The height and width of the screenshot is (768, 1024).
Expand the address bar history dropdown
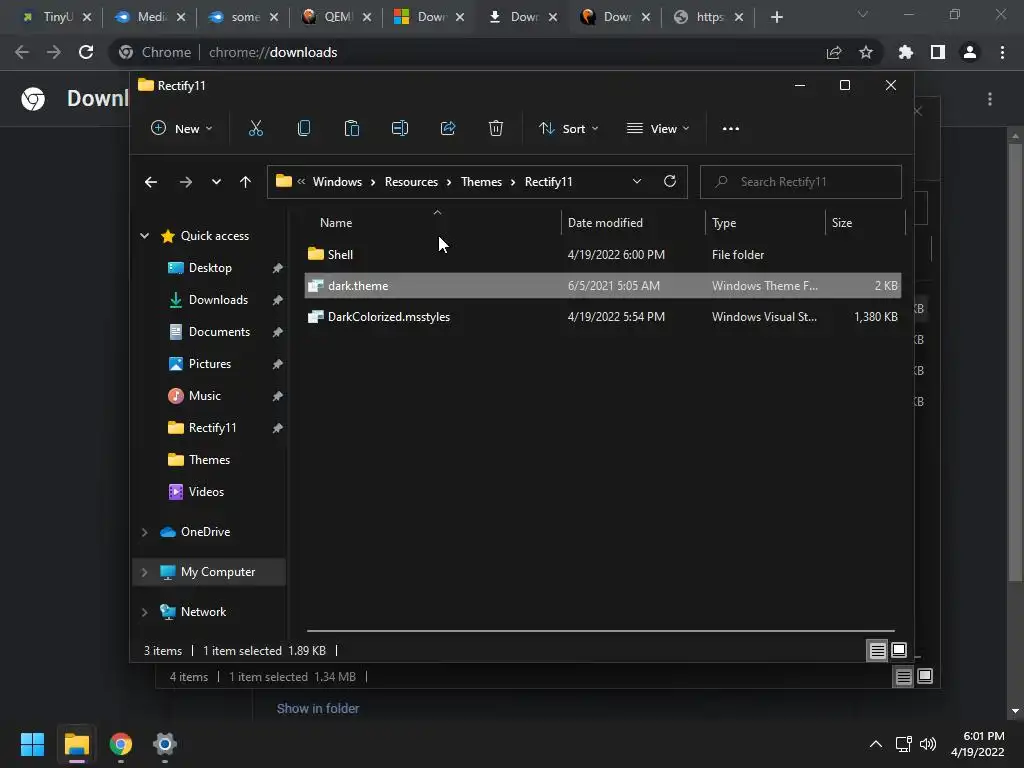tap(637, 182)
